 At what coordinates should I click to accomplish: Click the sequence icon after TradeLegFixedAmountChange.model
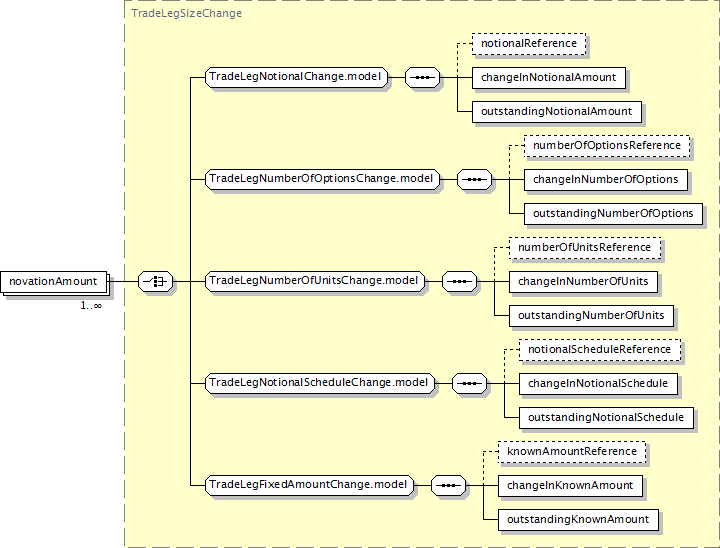click(x=449, y=486)
